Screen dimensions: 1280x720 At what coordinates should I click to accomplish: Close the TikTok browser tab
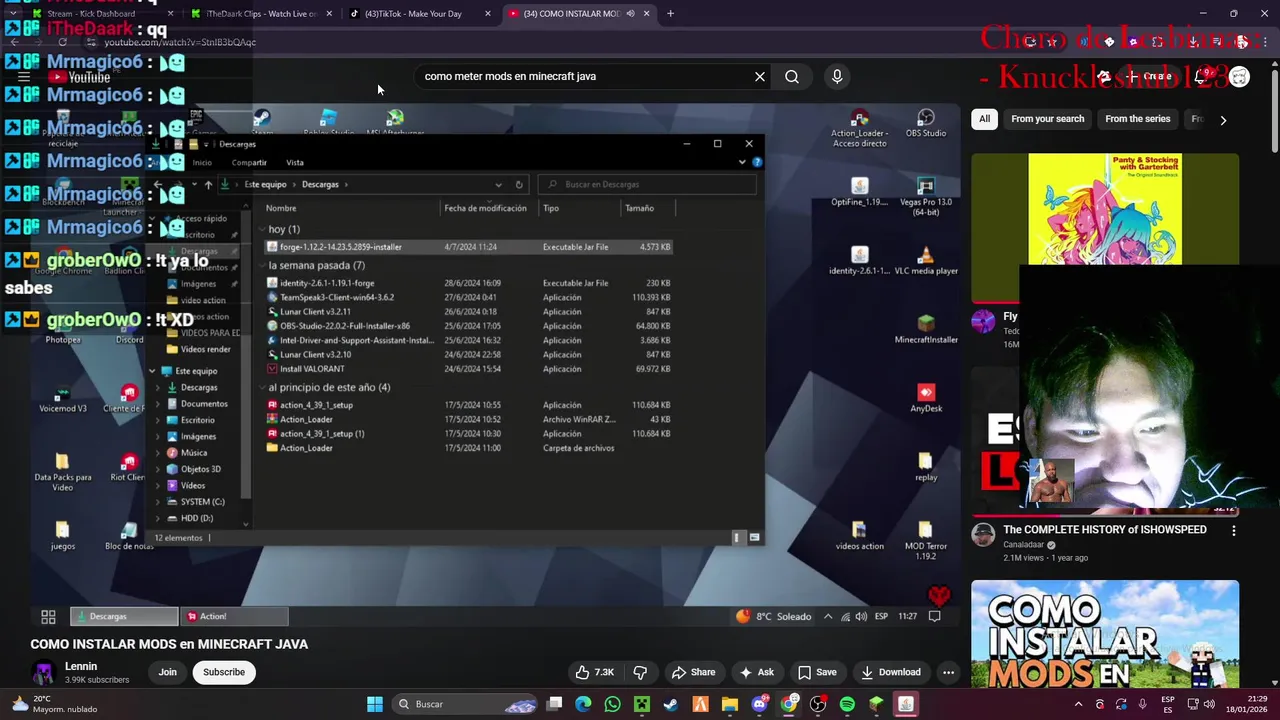(488, 14)
